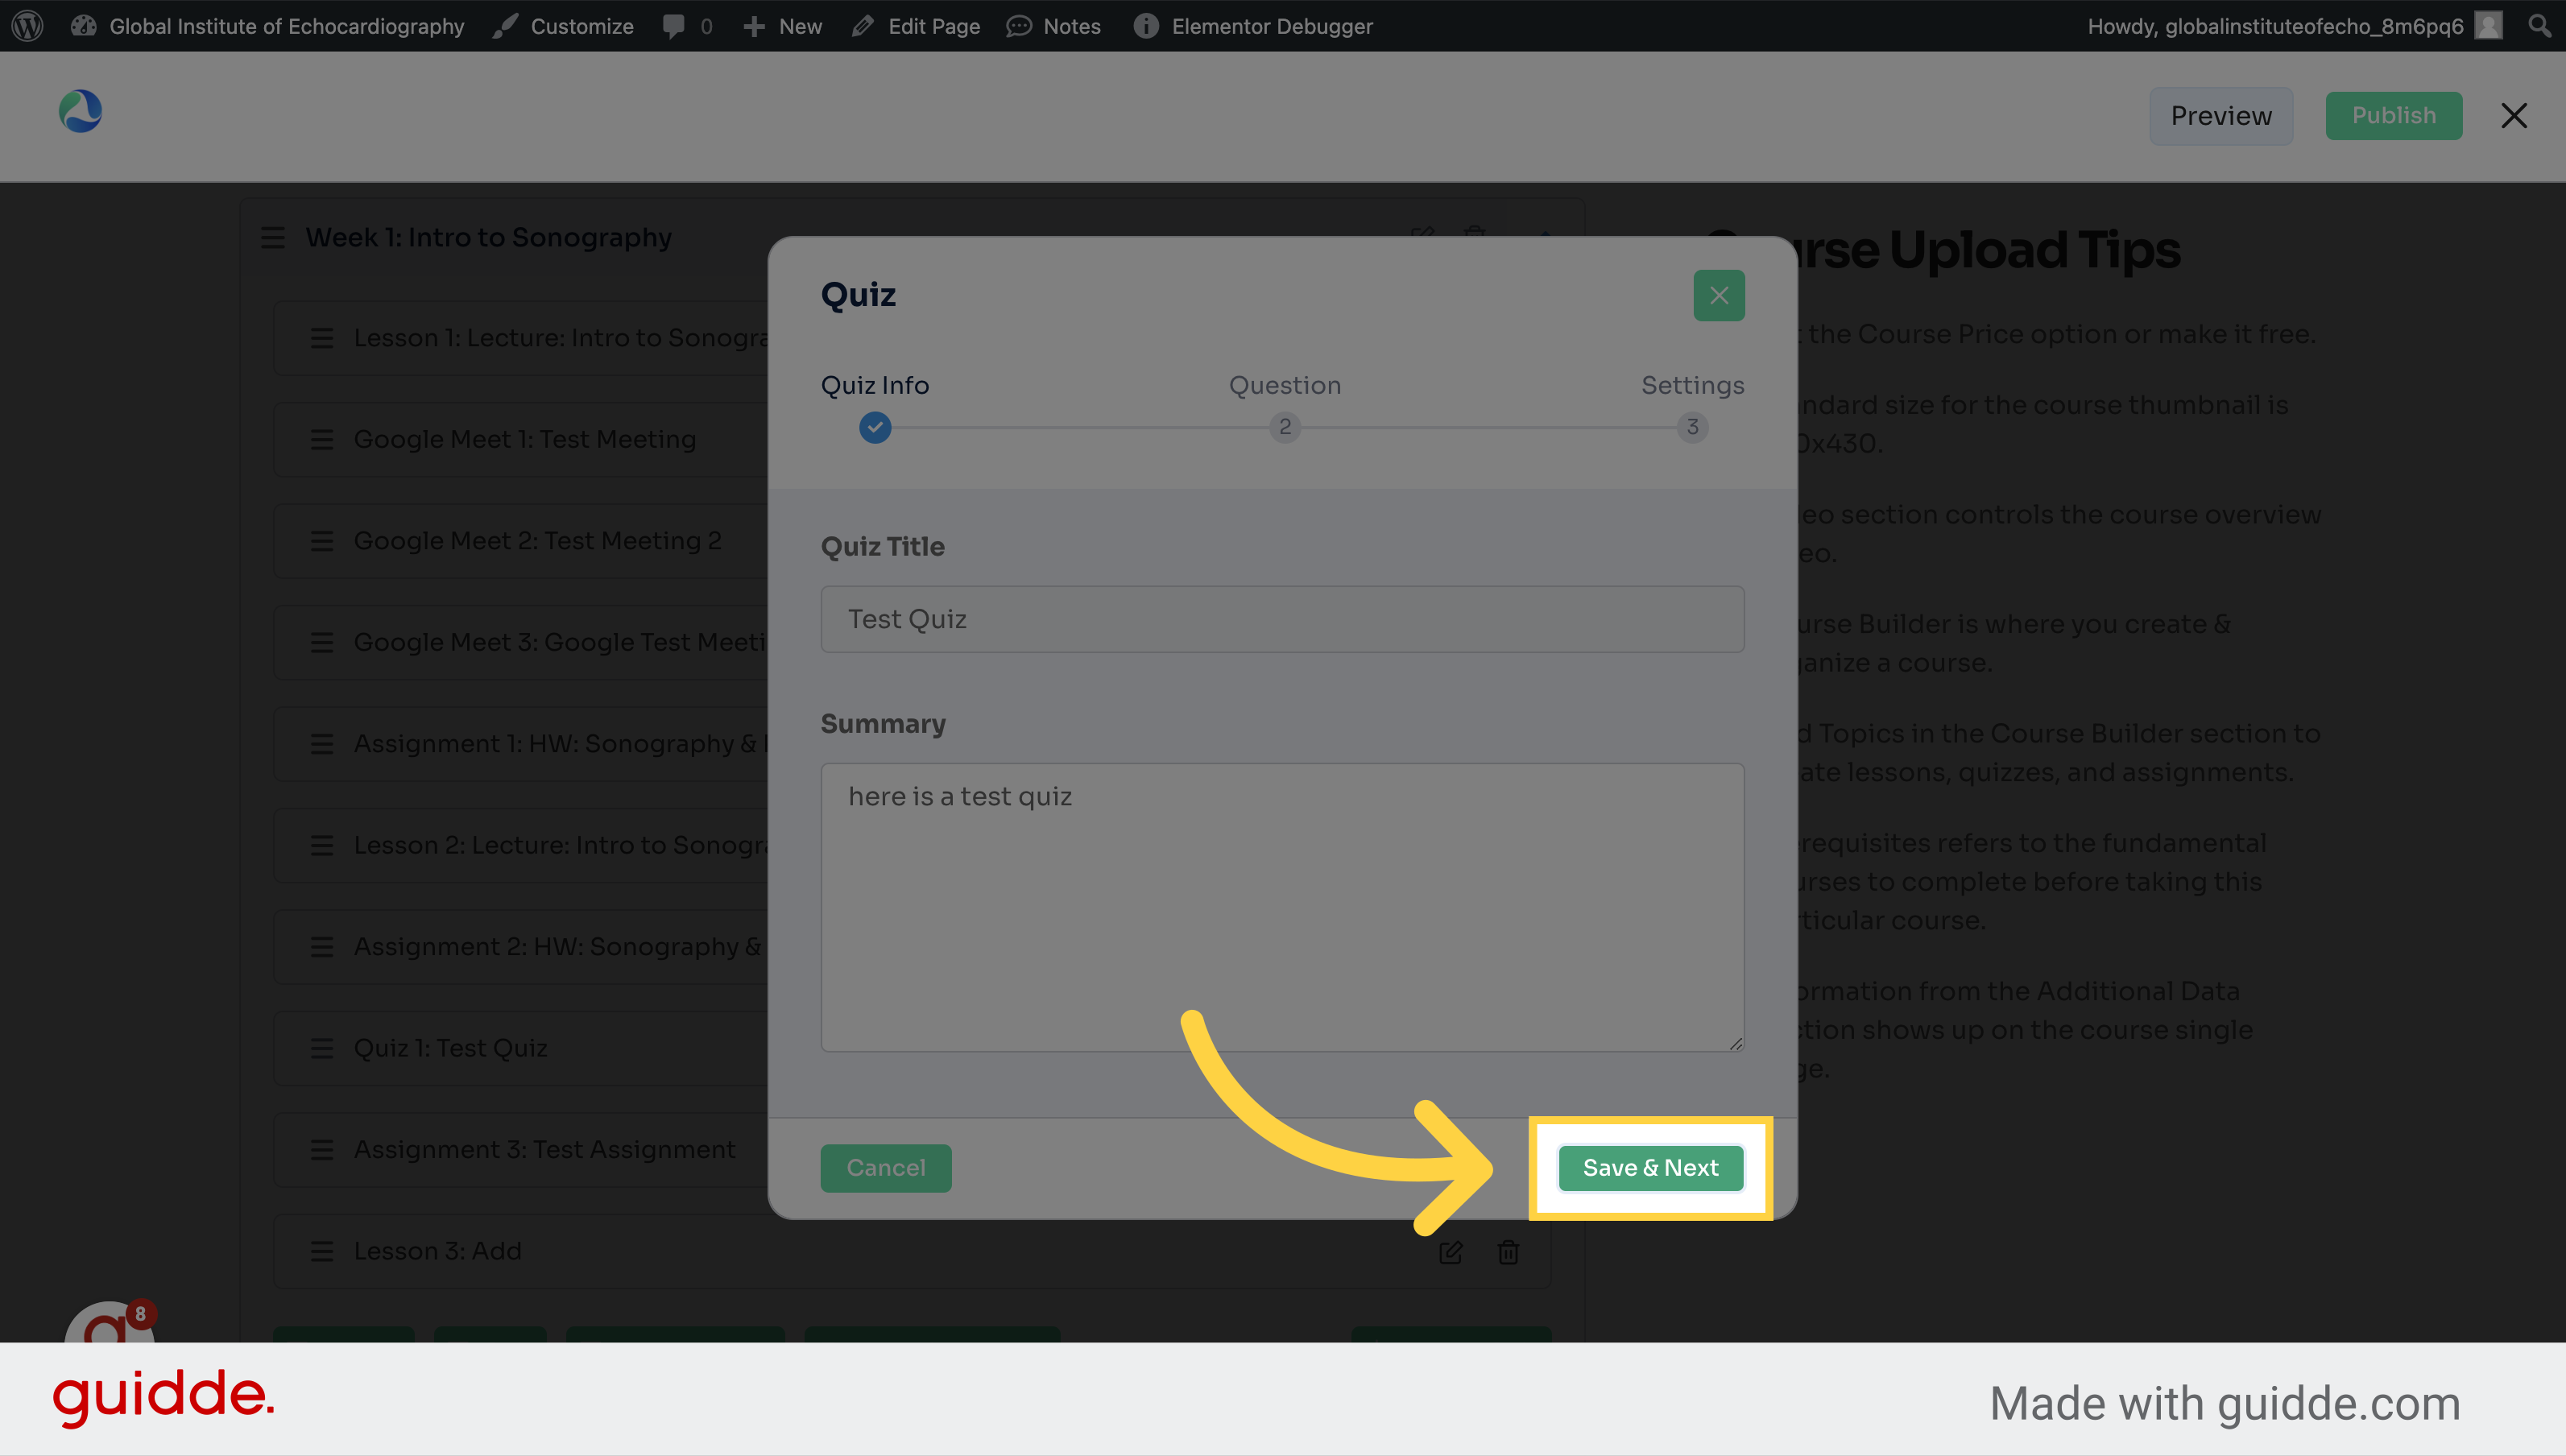Switch to the Question tab
This screenshot has width=2566, height=1456.
coord(1283,405)
